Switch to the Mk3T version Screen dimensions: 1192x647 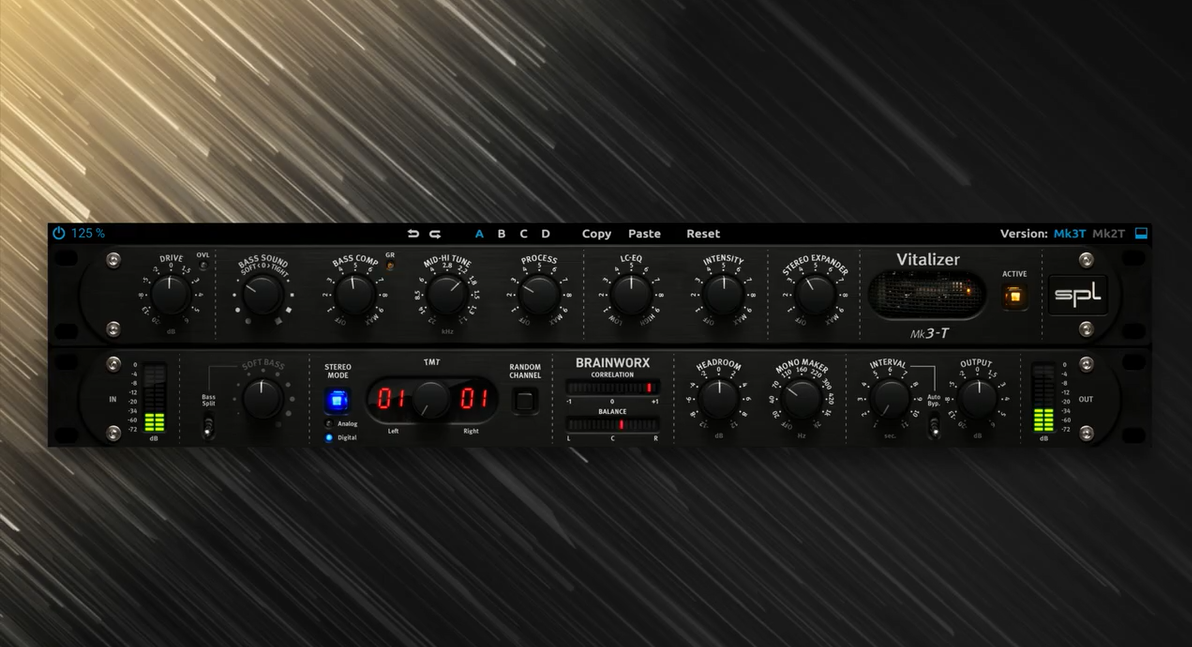tap(1069, 233)
